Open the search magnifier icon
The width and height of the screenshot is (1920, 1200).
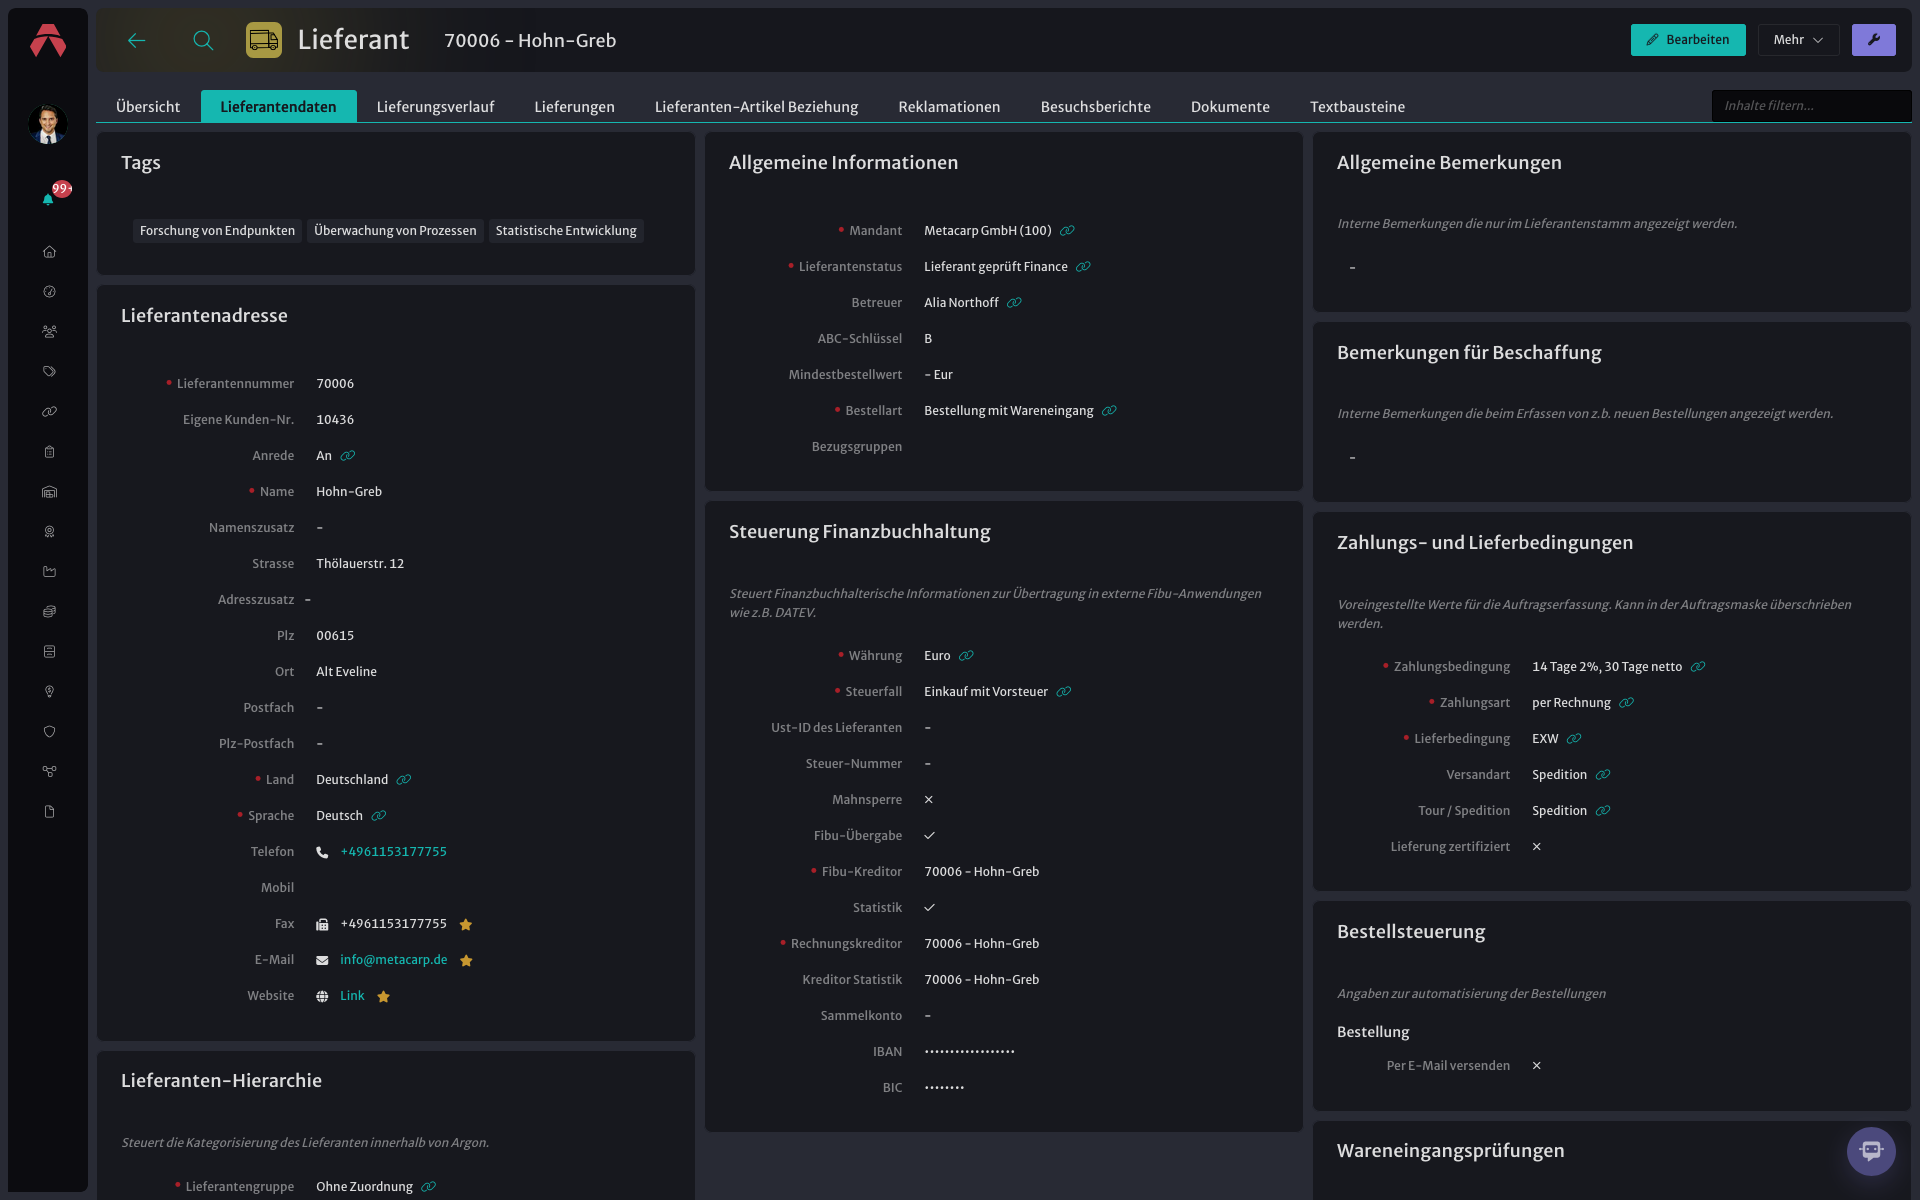[203, 40]
